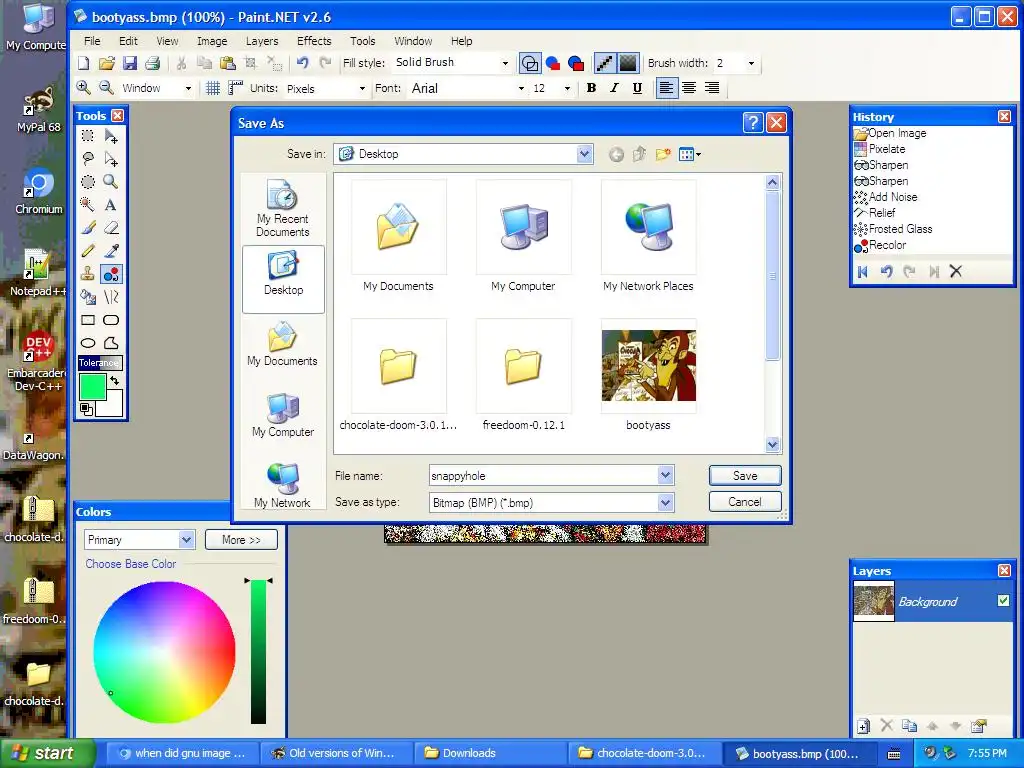
Task: Open the Window menu
Action: pyautogui.click(x=413, y=41)
